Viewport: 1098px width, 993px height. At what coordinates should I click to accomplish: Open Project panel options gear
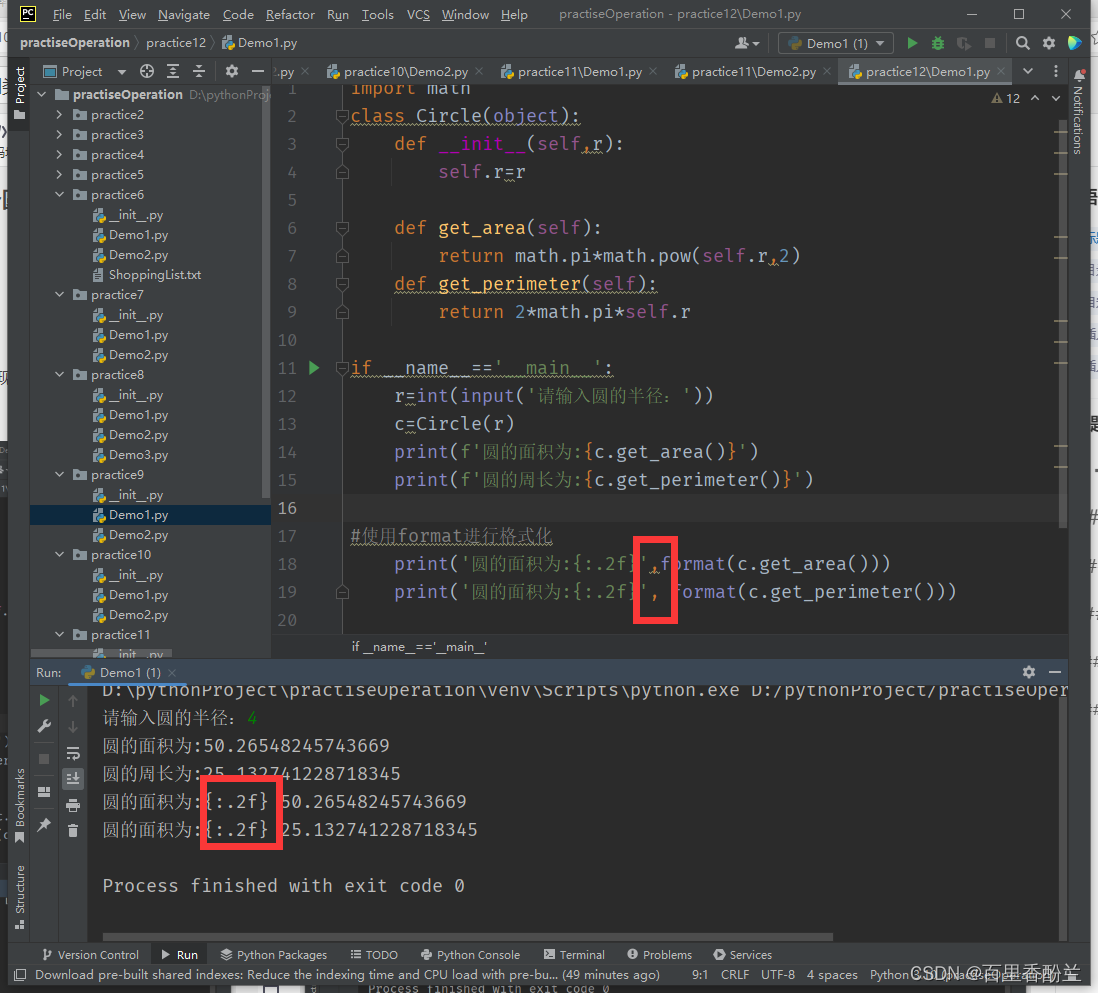232,71
